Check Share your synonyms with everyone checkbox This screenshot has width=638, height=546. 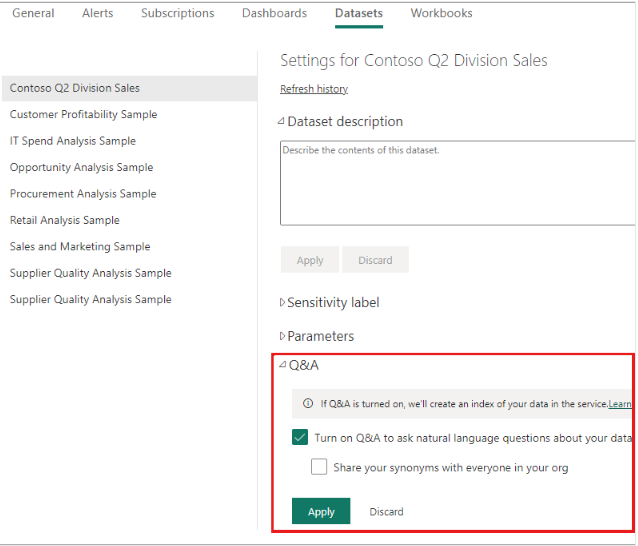tap(319, 467)
